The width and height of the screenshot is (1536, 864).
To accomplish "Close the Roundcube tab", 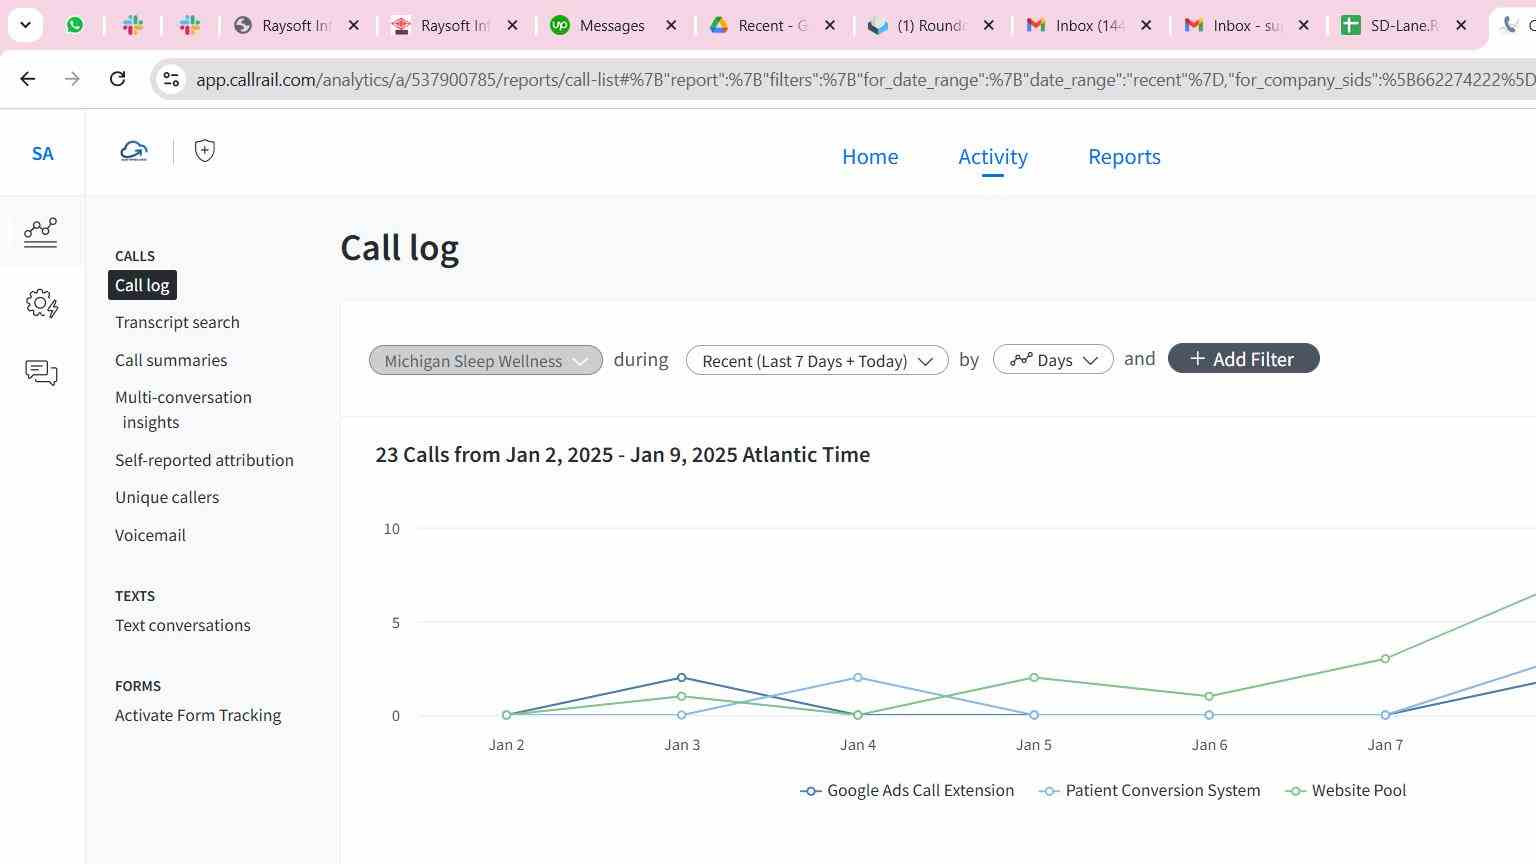I will 989,26.
